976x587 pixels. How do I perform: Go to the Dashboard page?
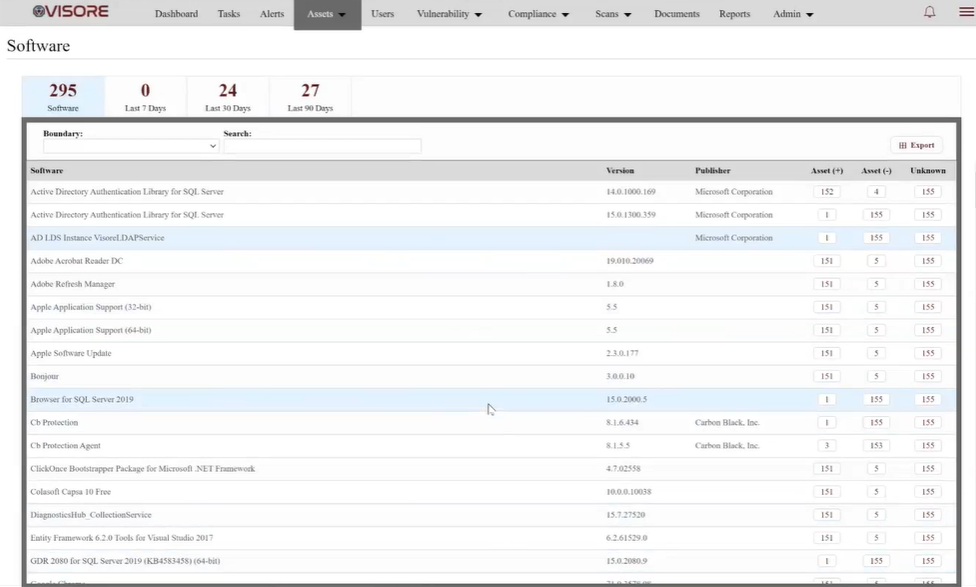point(176,15)
